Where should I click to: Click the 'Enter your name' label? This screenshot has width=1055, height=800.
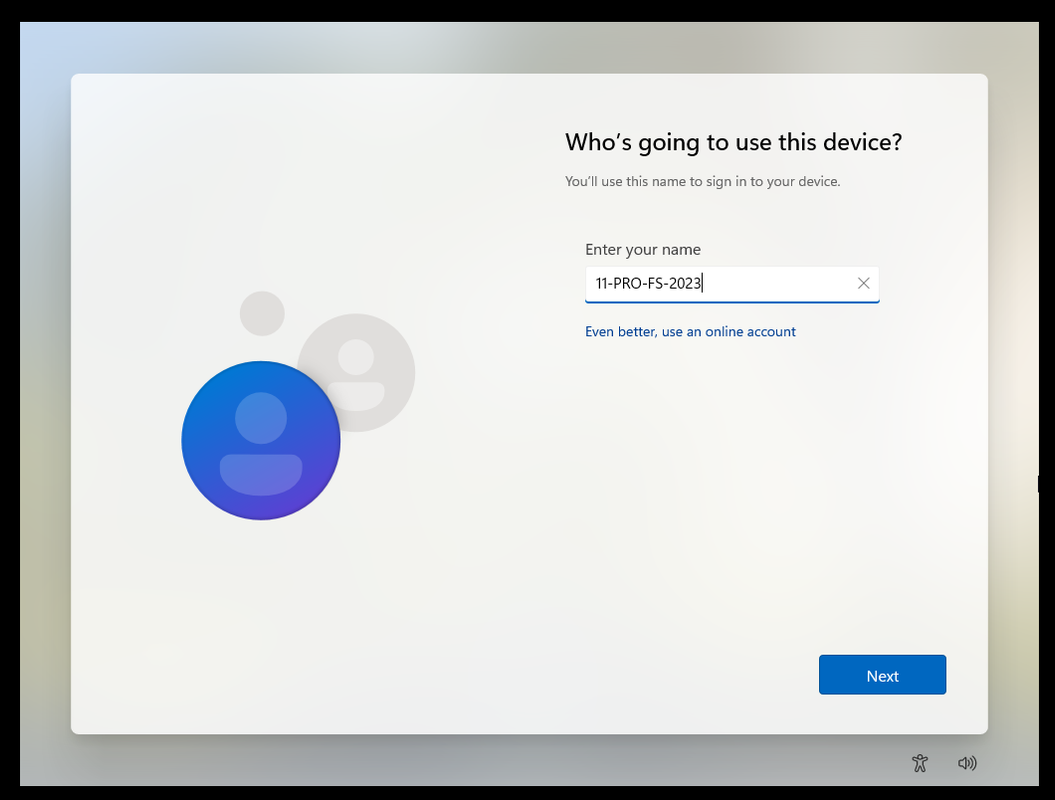[643, 250]
